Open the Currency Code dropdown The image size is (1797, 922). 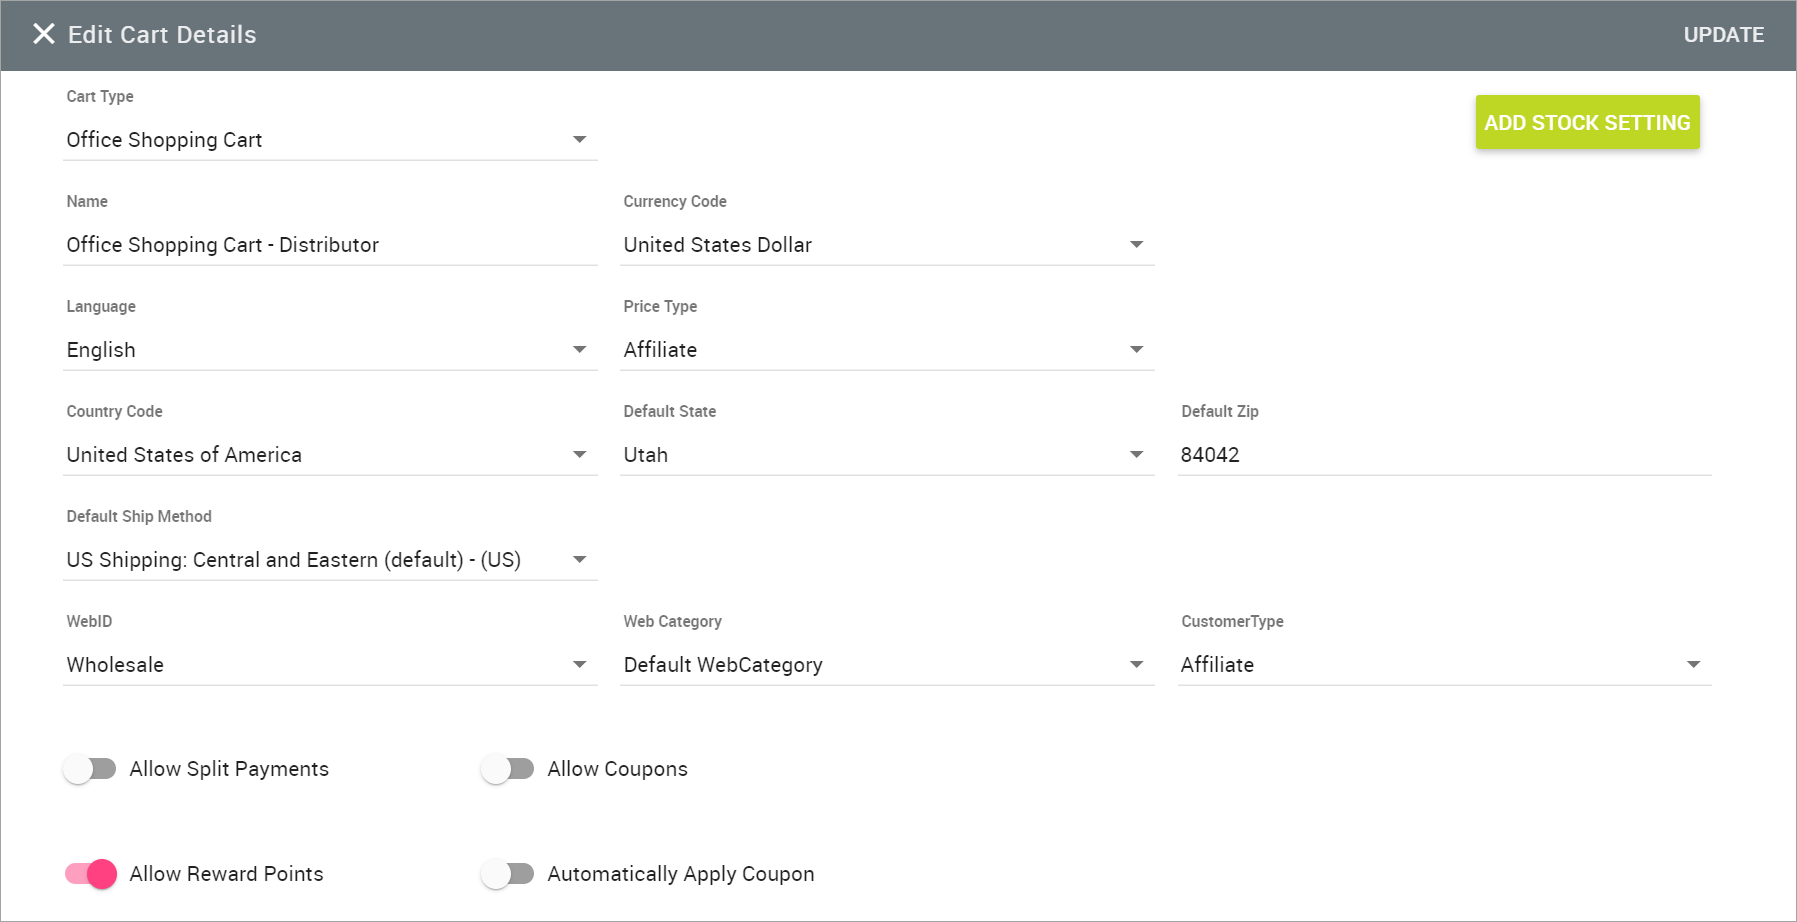(x=1136, y=244)
